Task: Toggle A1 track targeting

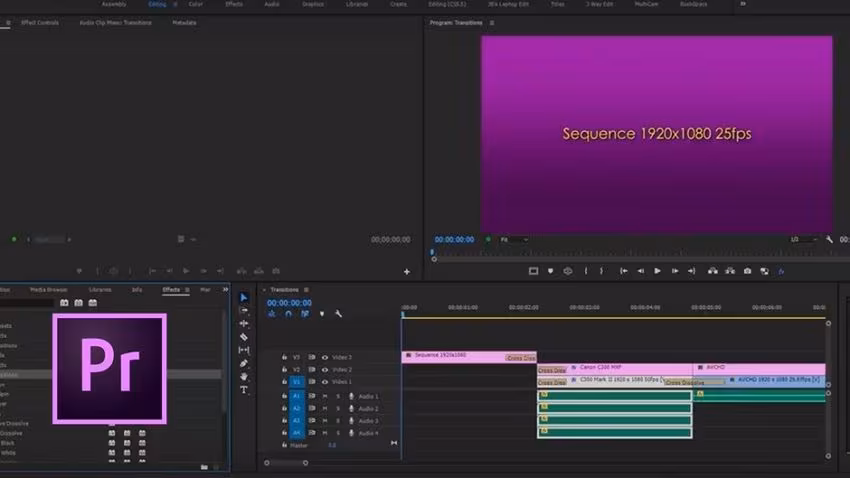Action: click(x=297, y=396)
